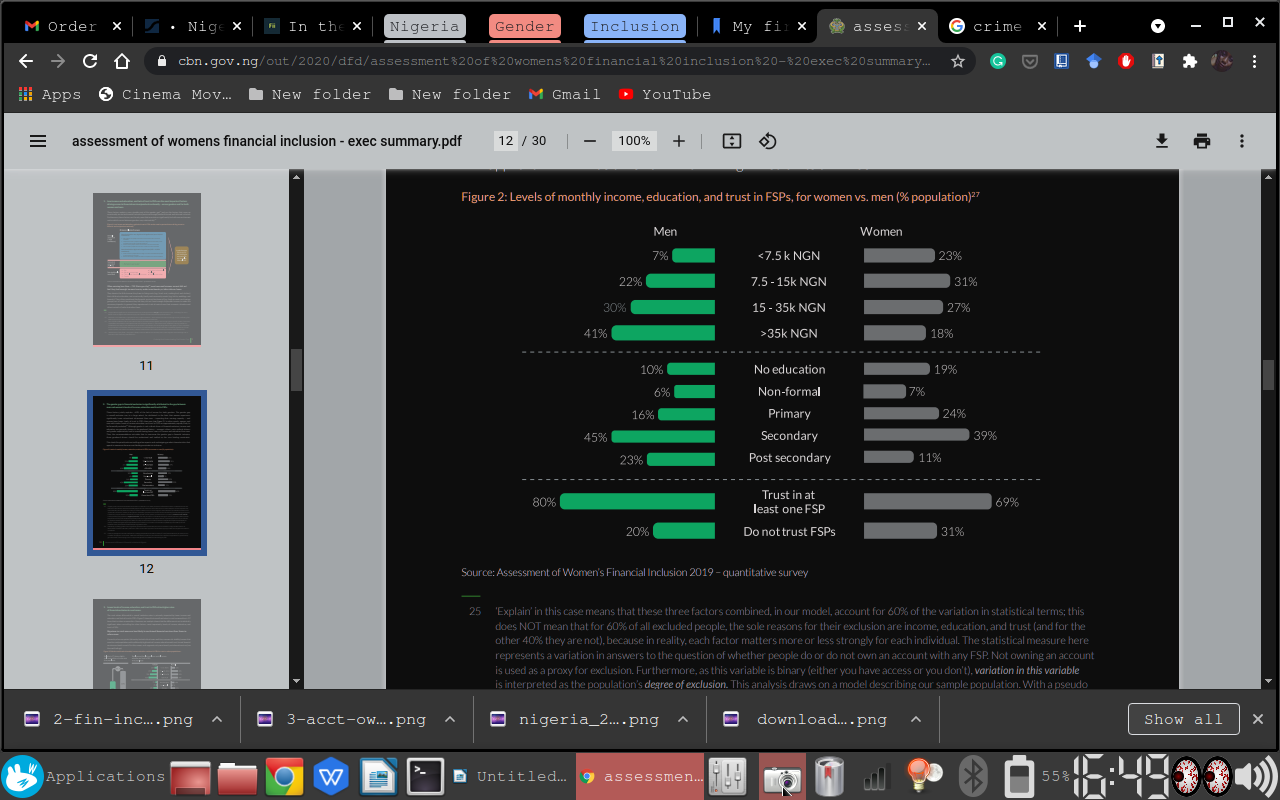Bookmark this page with the star icon
The height and width of the screenshot is (800, 1280).
pos(958,61)
